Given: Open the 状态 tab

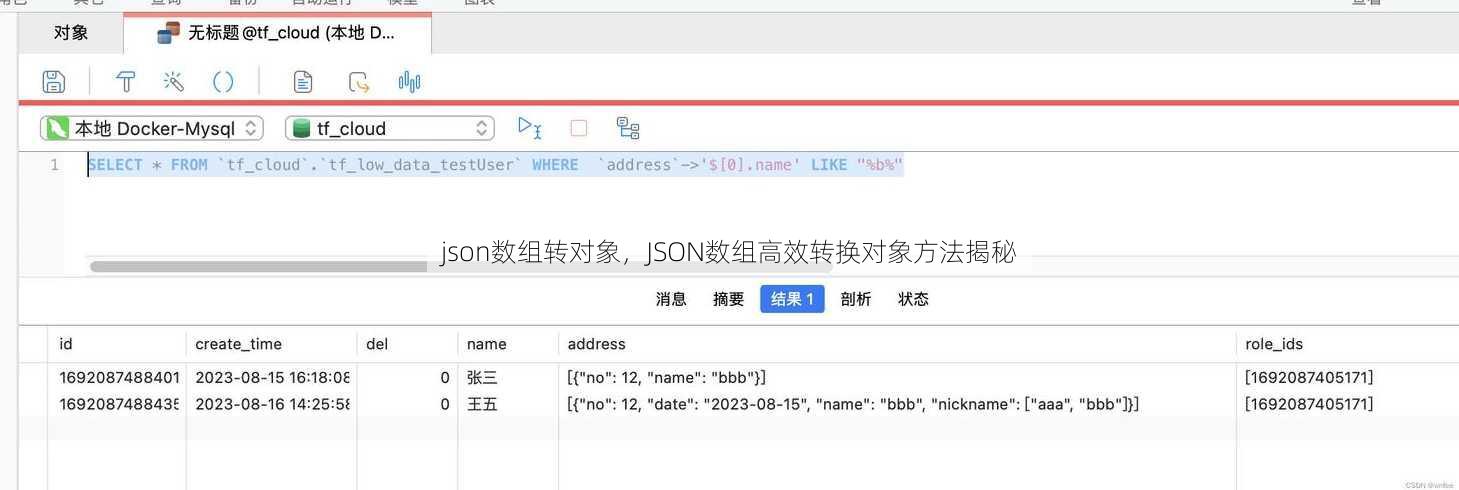Looking at the screenshot, I should tap(913, 299).
